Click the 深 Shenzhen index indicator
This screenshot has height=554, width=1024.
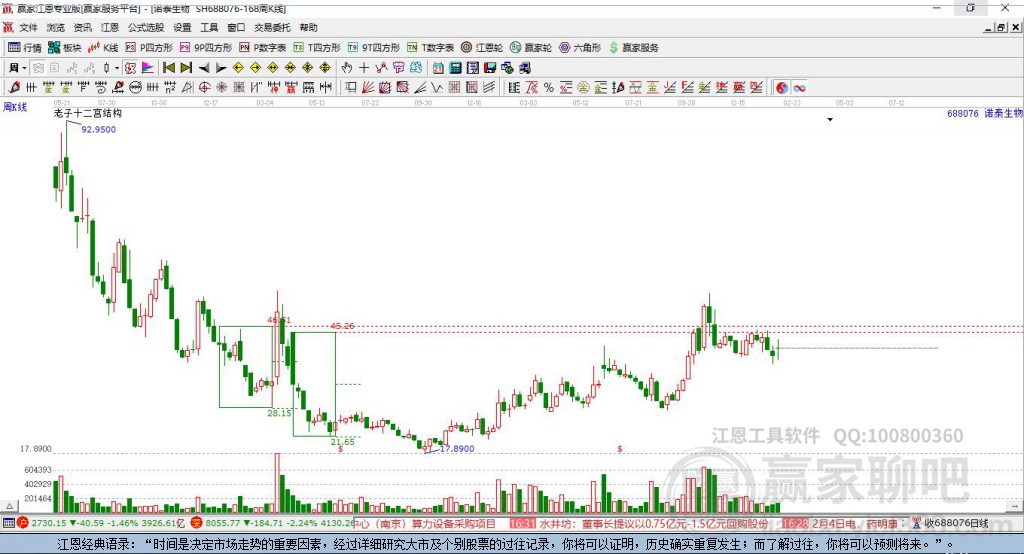197,523
